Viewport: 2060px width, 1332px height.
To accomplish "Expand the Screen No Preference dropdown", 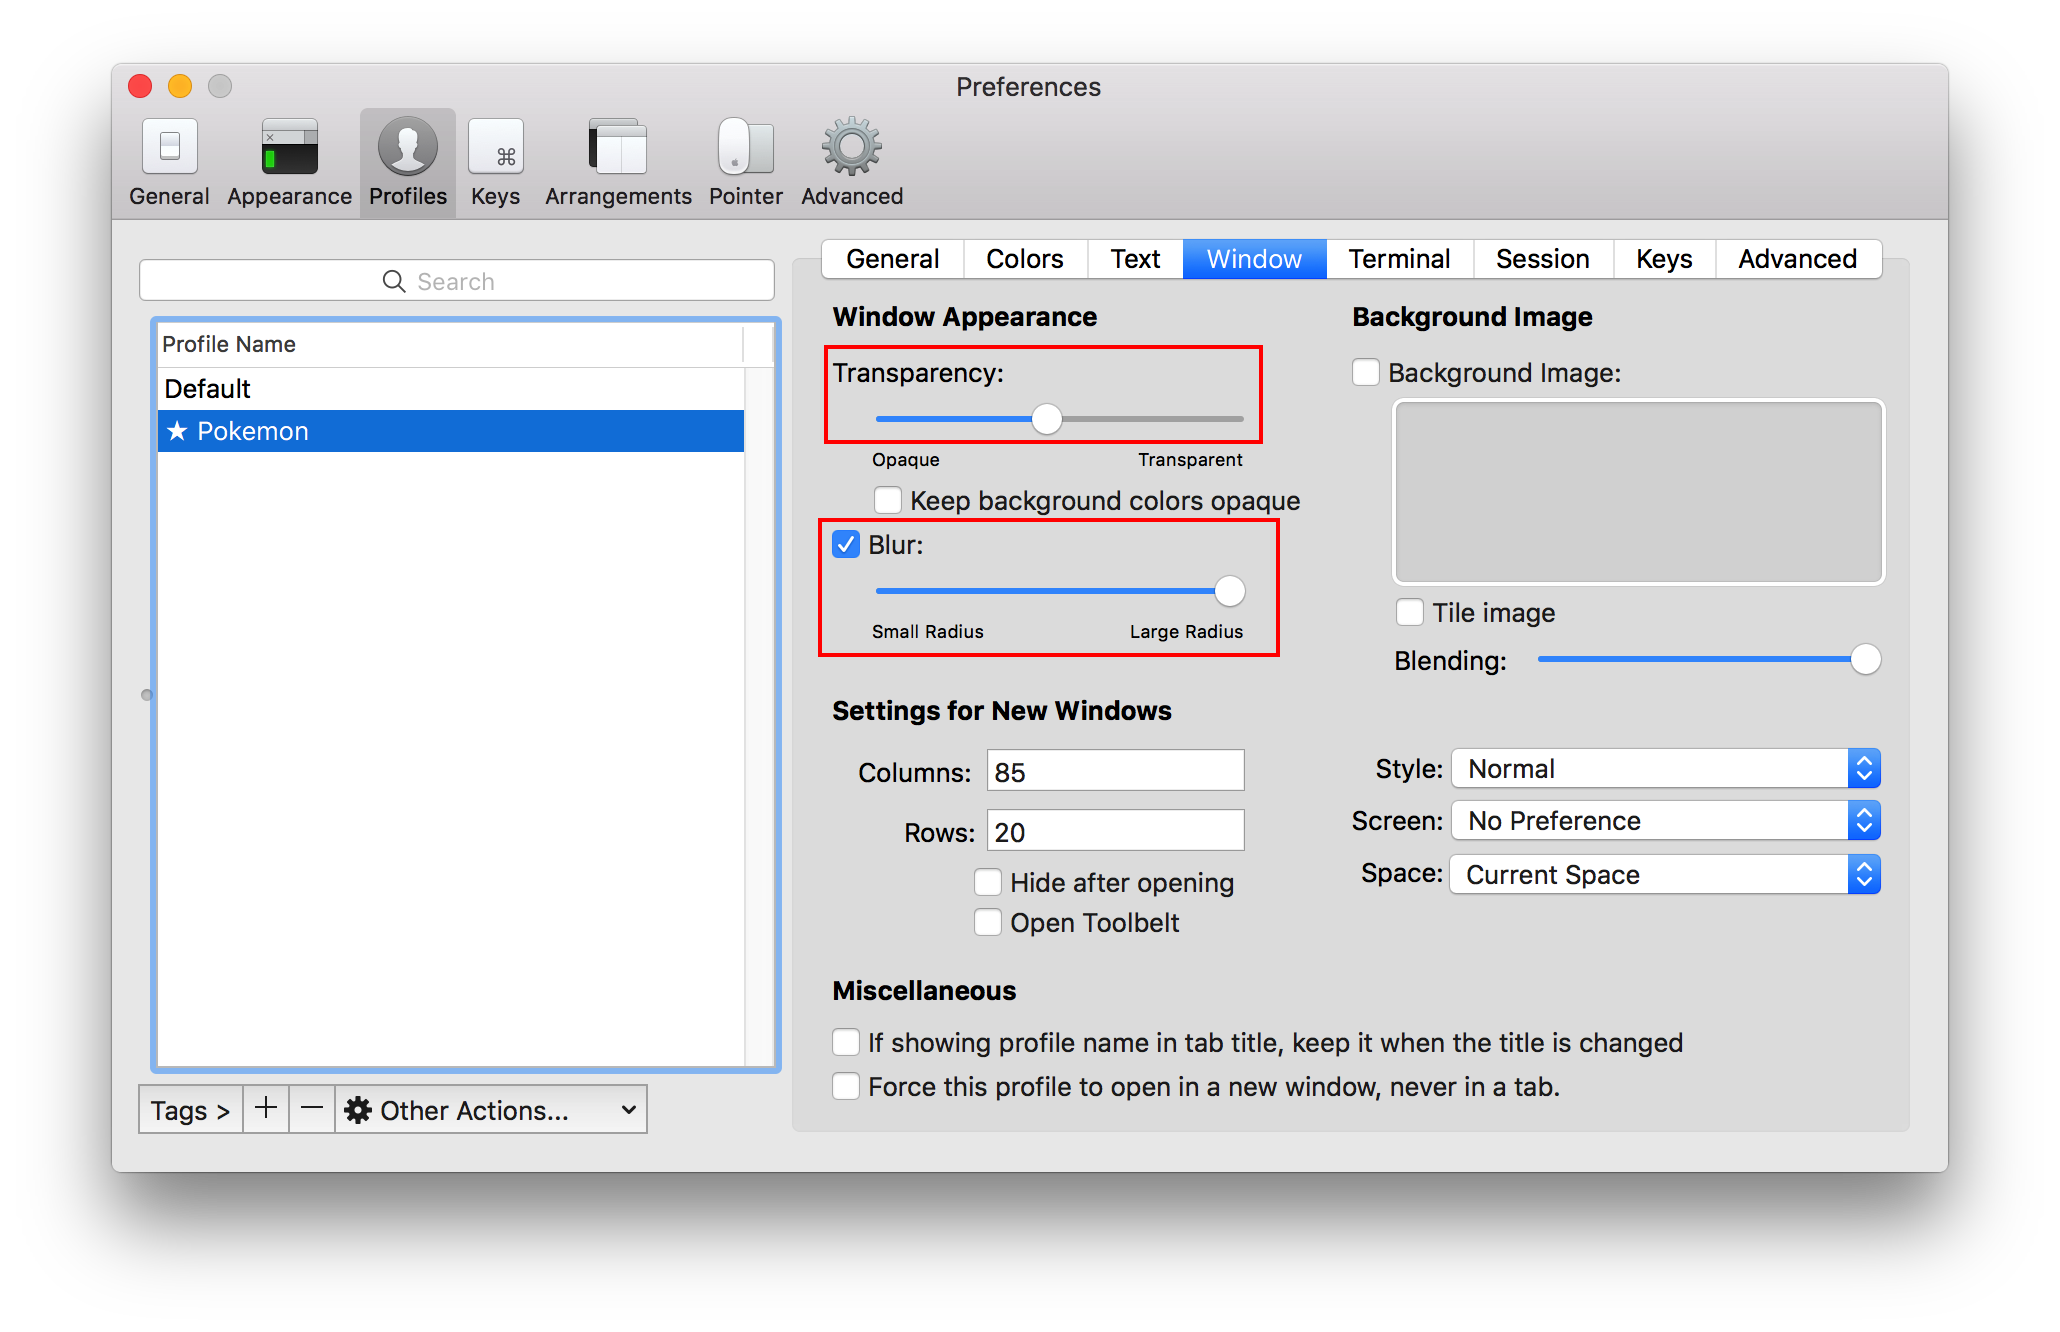I will [x=1665, y=821].
